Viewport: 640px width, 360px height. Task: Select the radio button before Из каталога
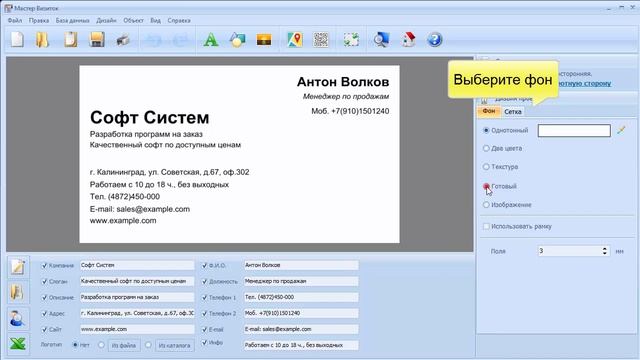[148, 345]
